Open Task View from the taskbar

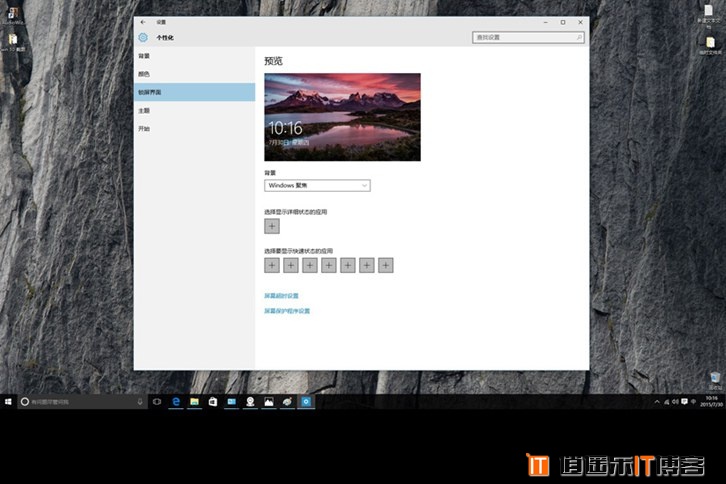point(157,402)
